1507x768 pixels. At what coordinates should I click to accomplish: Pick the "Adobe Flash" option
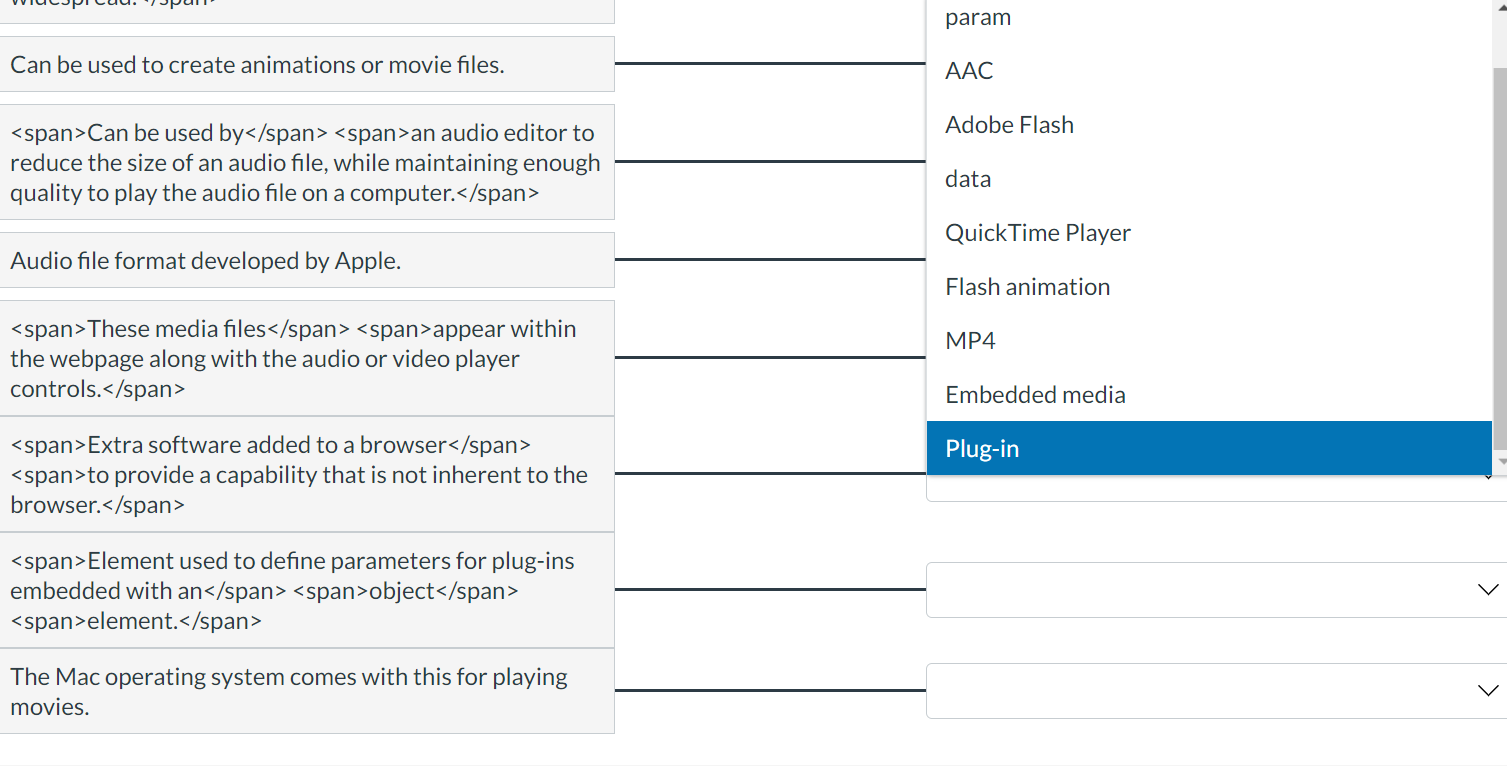tap(1009, 125)
